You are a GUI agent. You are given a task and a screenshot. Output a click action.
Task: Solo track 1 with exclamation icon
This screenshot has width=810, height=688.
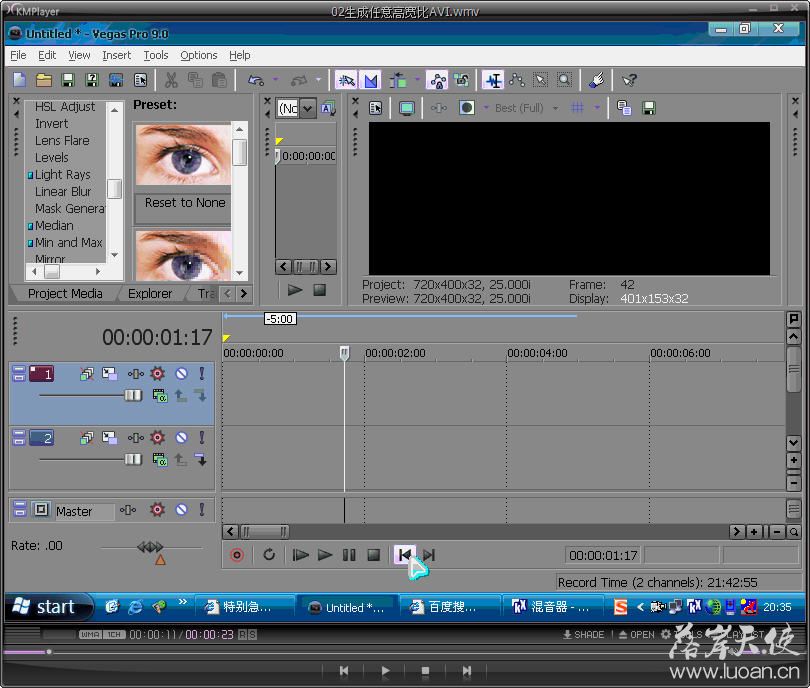click(202, 373)
